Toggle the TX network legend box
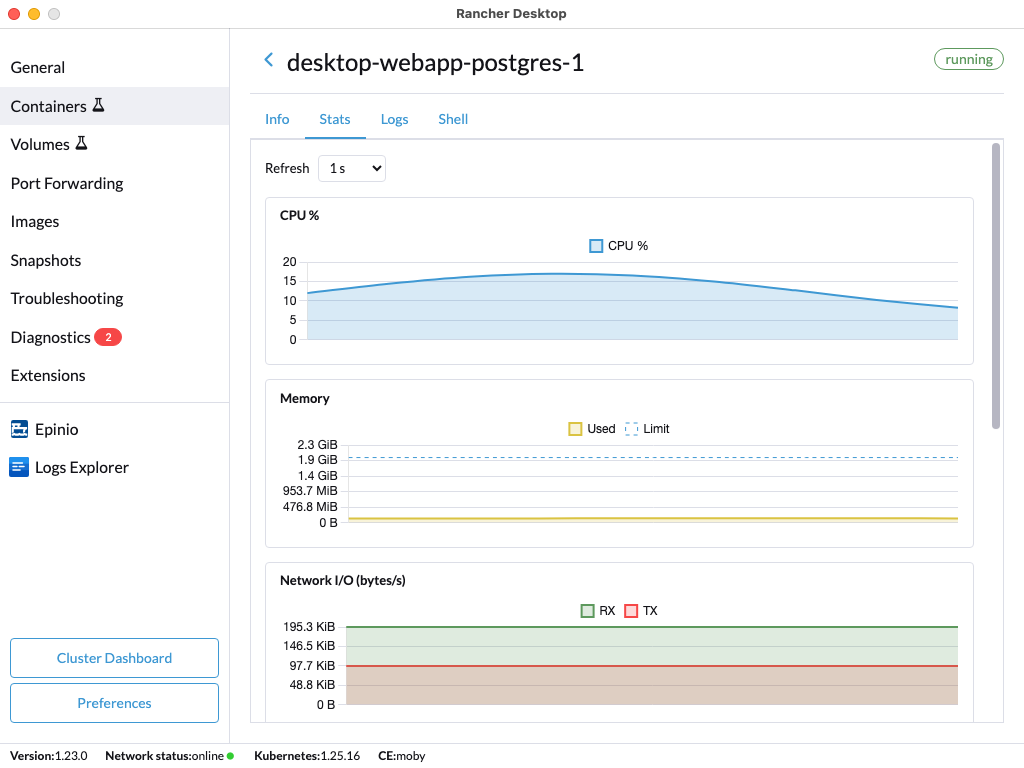This screenshot has height=768, width=1024. pos(631,611)
